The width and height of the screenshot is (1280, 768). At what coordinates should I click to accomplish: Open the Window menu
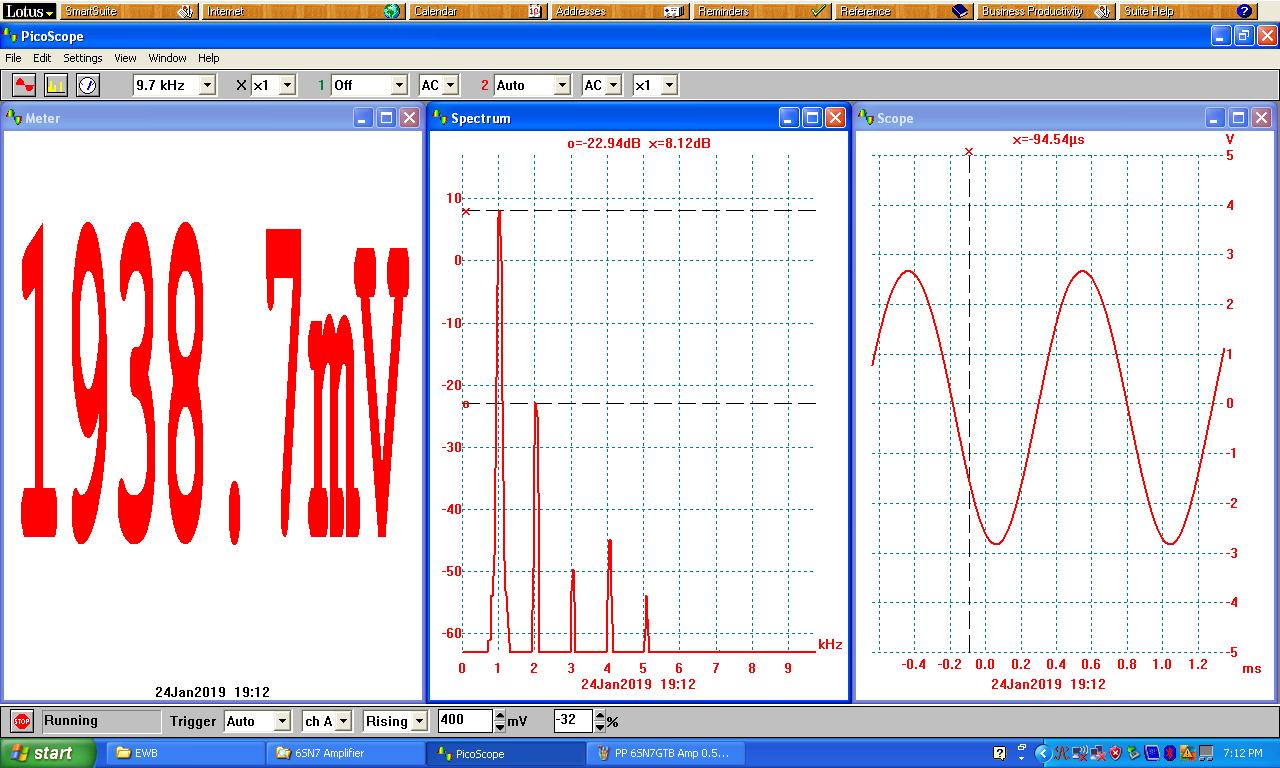pos(168,58)
